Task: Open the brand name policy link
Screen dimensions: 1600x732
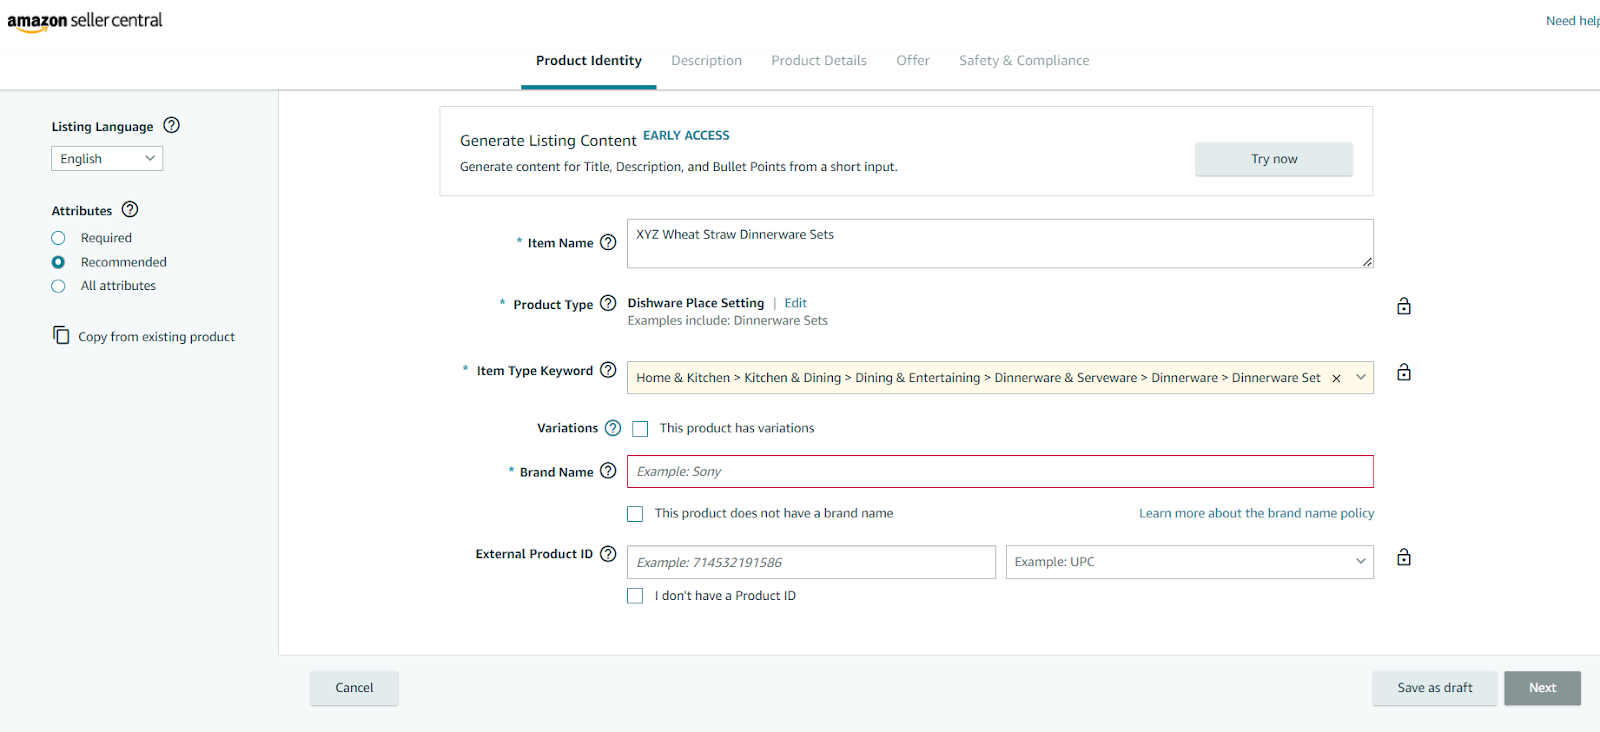Action: [x=1256, y=513]
